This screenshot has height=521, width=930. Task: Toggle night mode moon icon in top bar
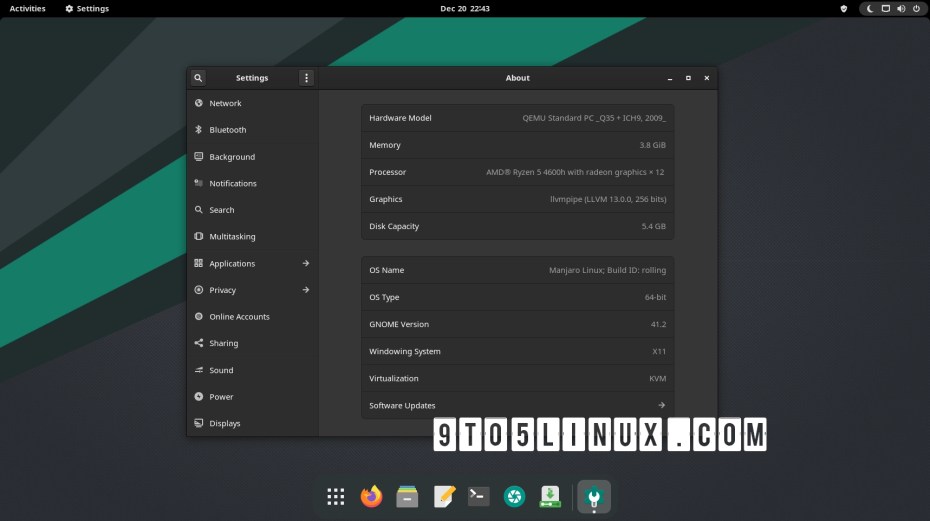pos(870,9)
